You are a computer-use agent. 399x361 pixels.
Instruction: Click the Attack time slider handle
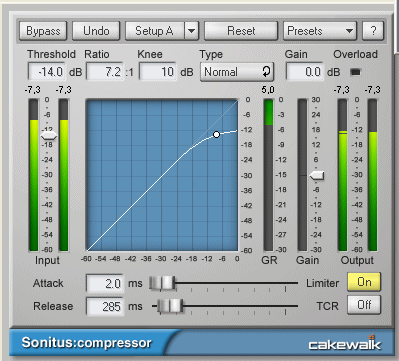coord(162,283)
